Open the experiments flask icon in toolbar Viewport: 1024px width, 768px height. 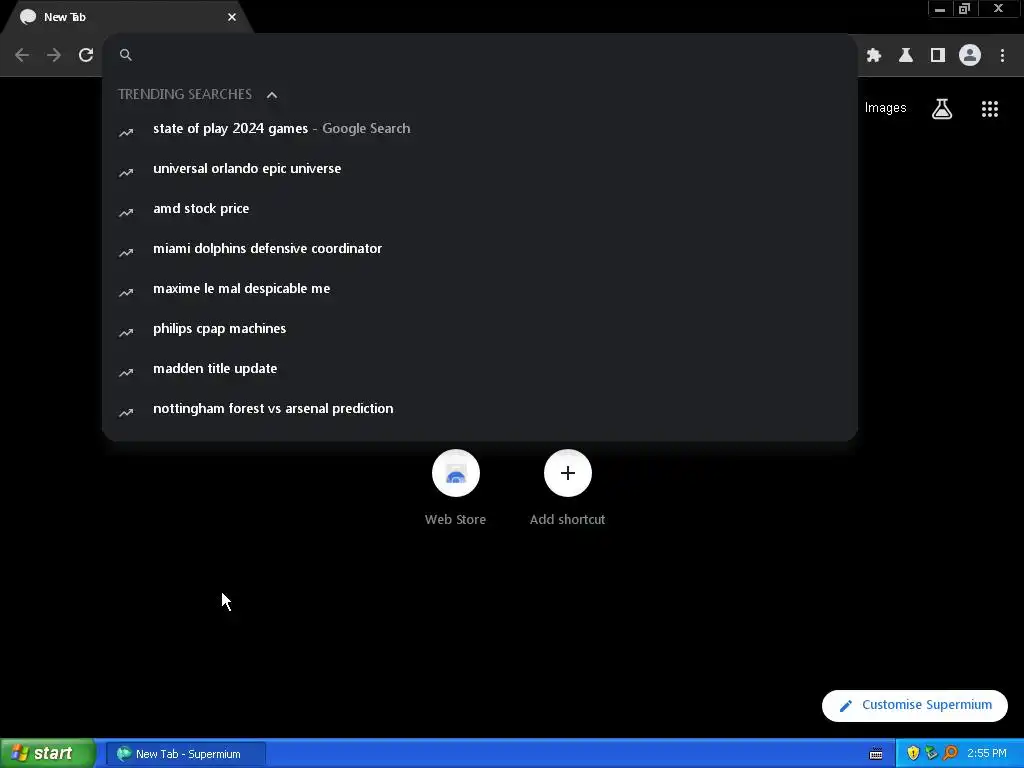point(906,56)
